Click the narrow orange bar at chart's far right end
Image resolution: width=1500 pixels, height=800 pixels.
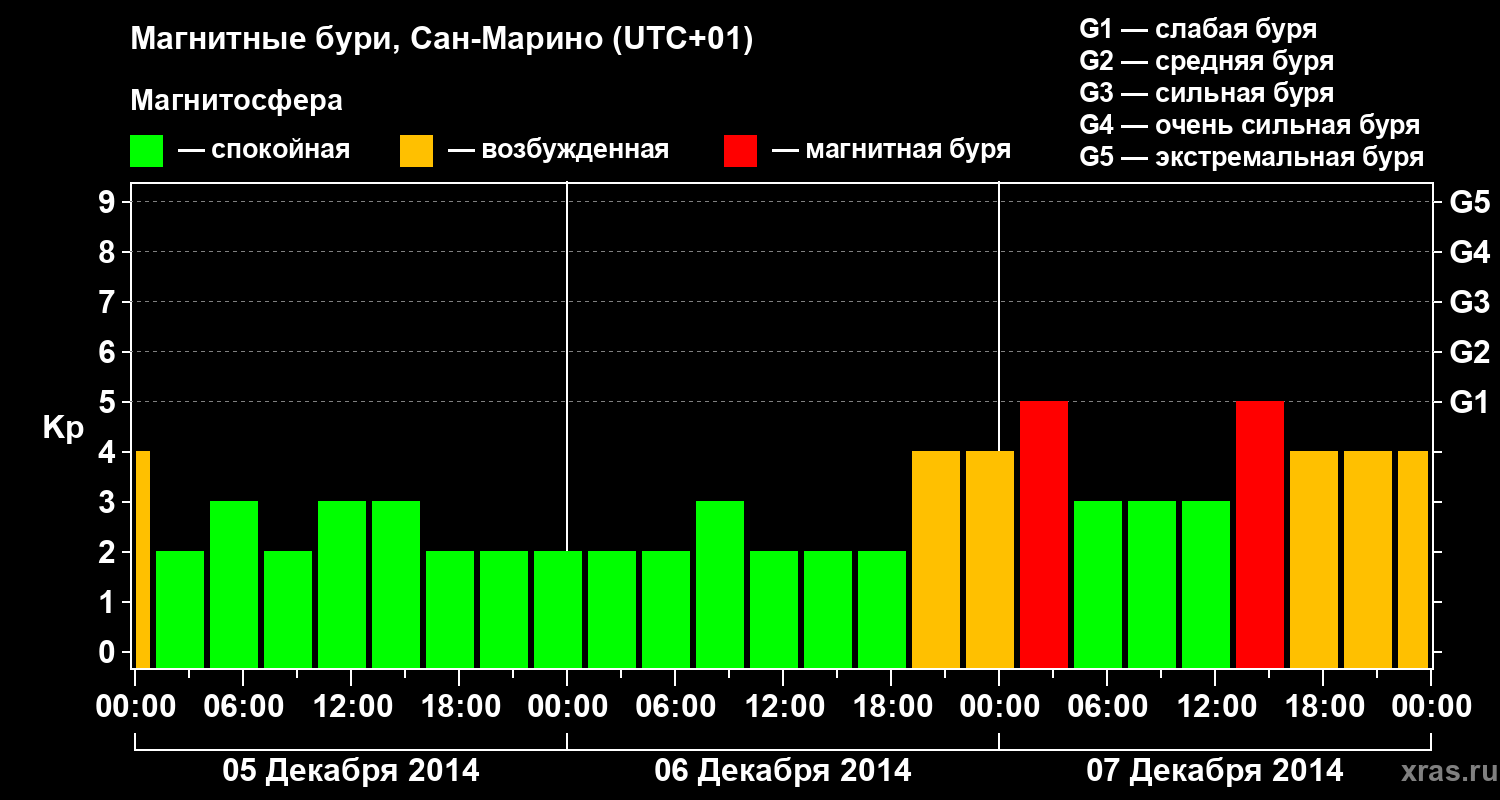click(1413, 560)
